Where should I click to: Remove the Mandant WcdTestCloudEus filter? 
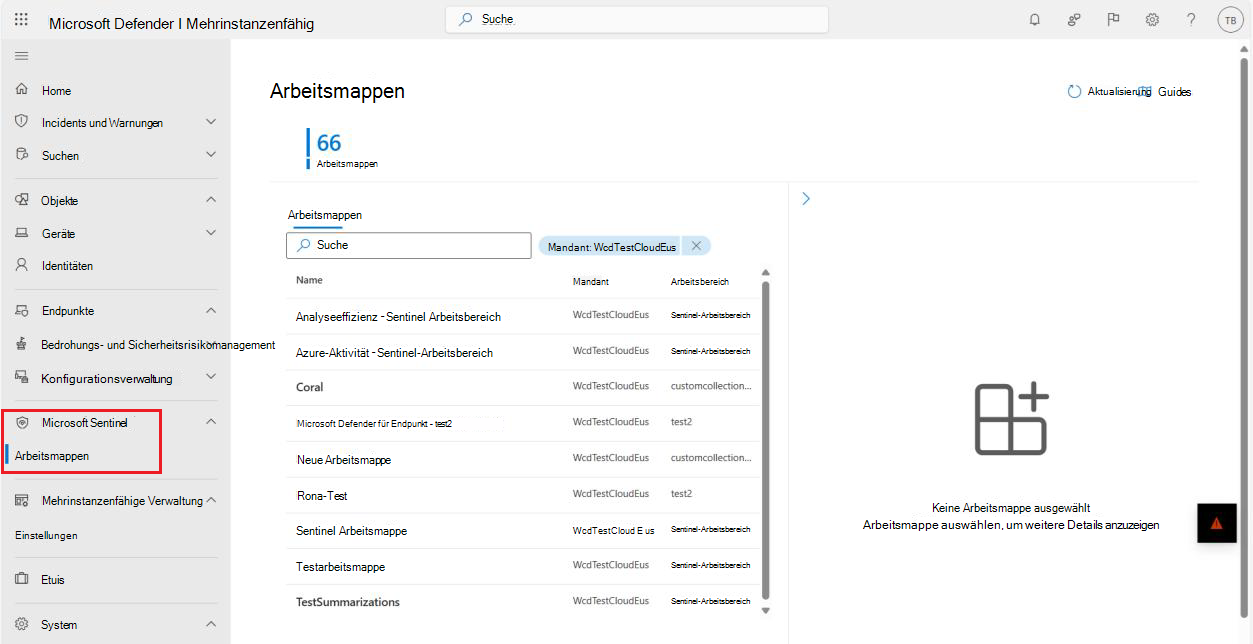click(x=696, y=246)
